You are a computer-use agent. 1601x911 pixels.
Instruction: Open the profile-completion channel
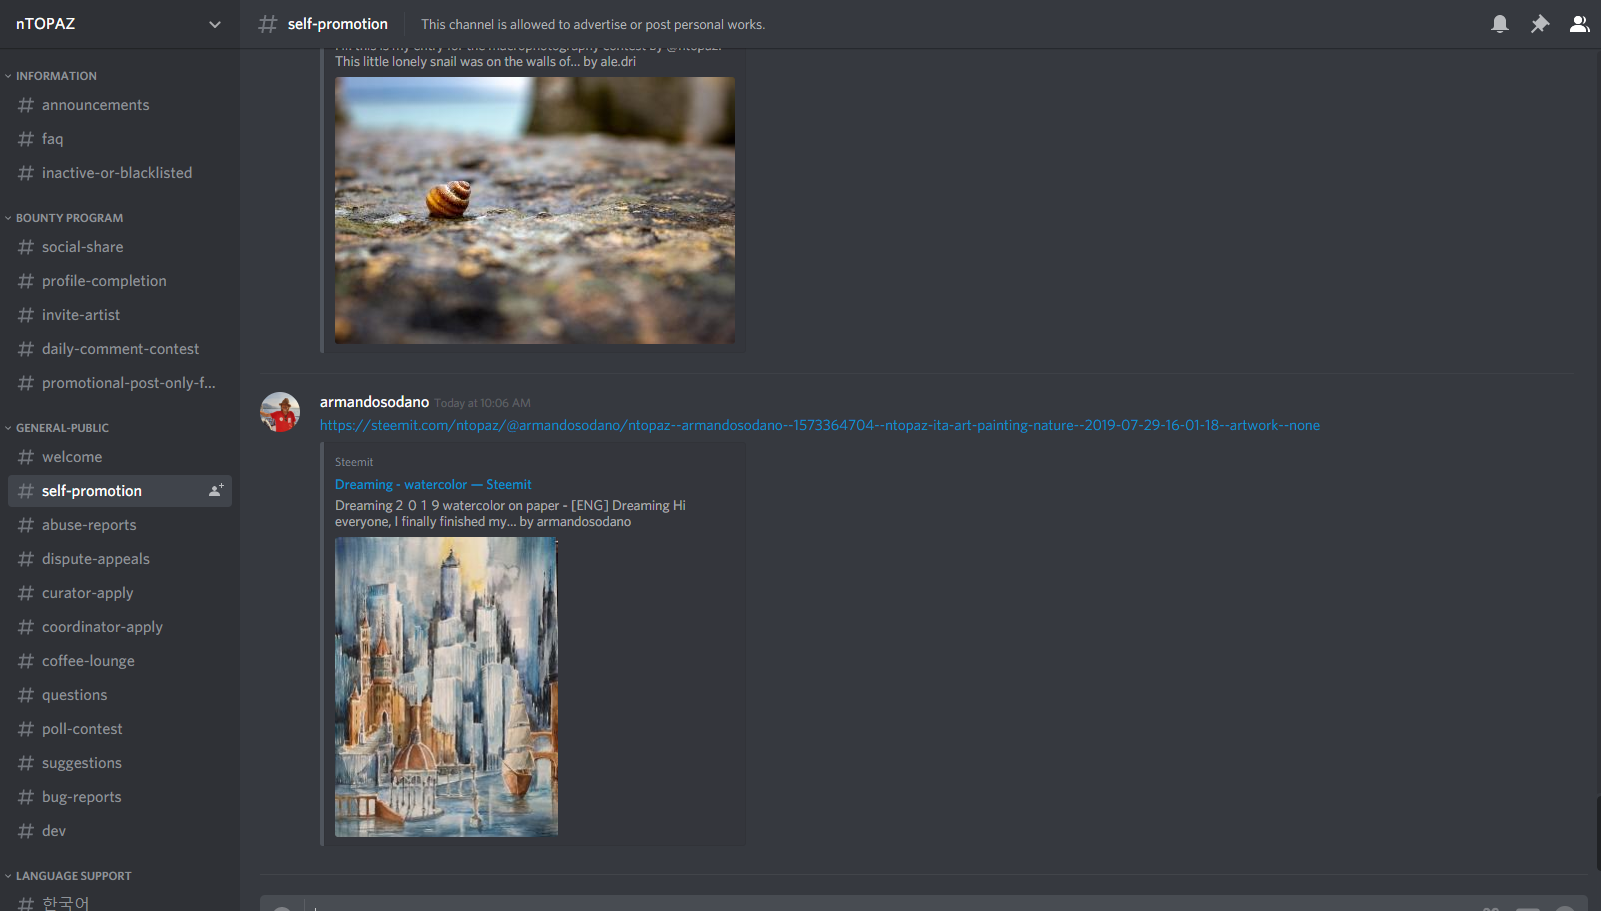click(x=120, y=281)
